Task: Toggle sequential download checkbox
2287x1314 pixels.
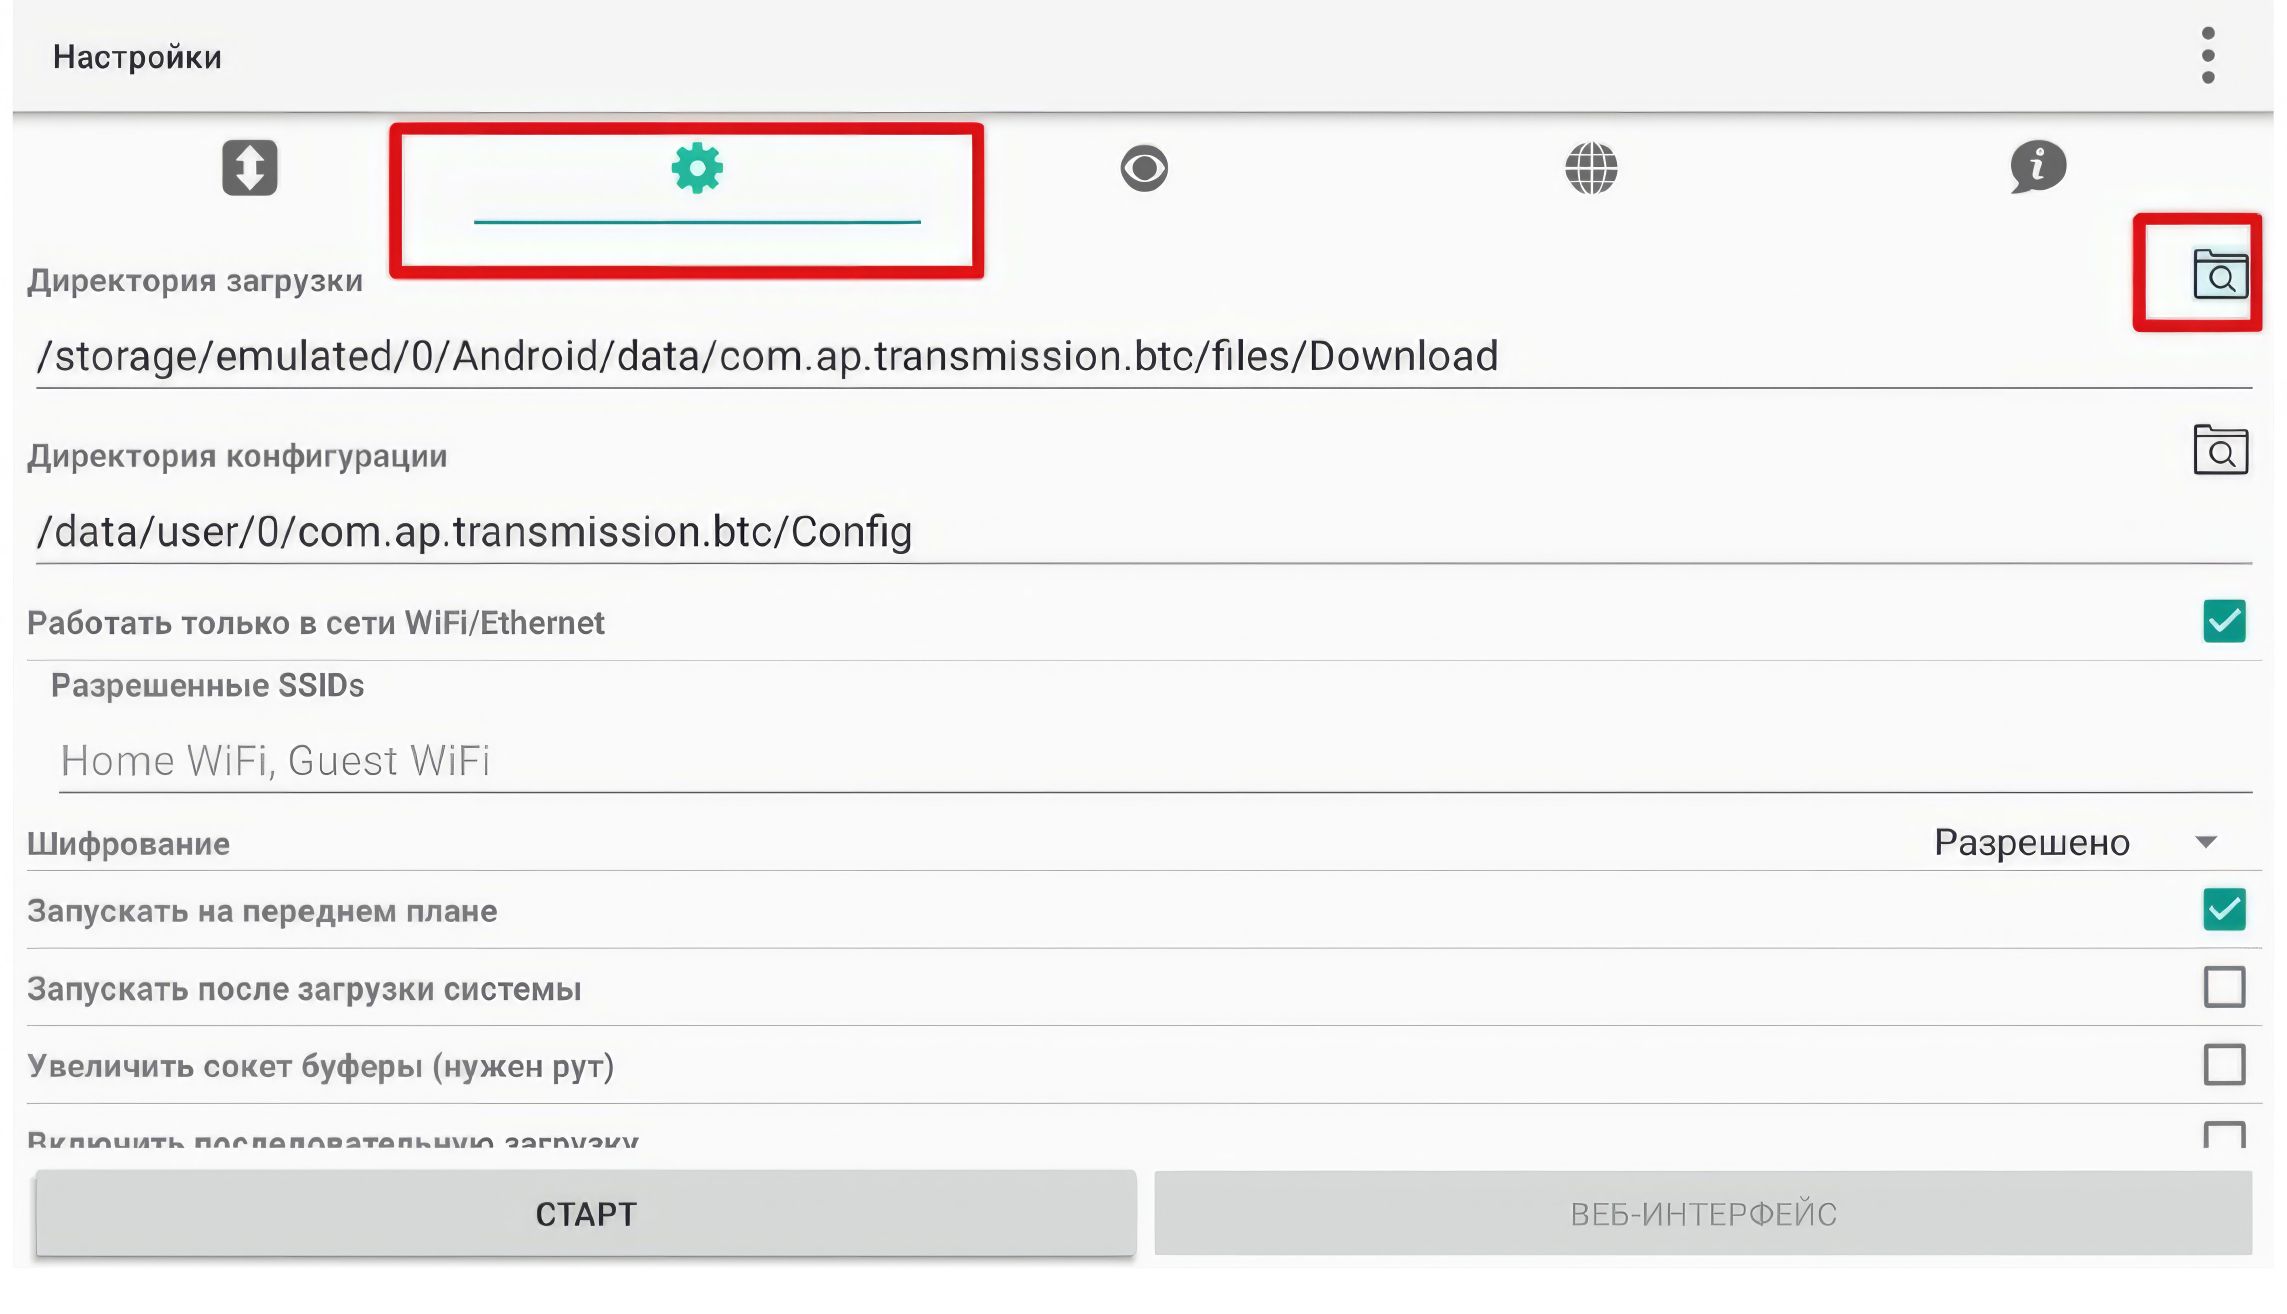Action: tap(2223, 1136)
